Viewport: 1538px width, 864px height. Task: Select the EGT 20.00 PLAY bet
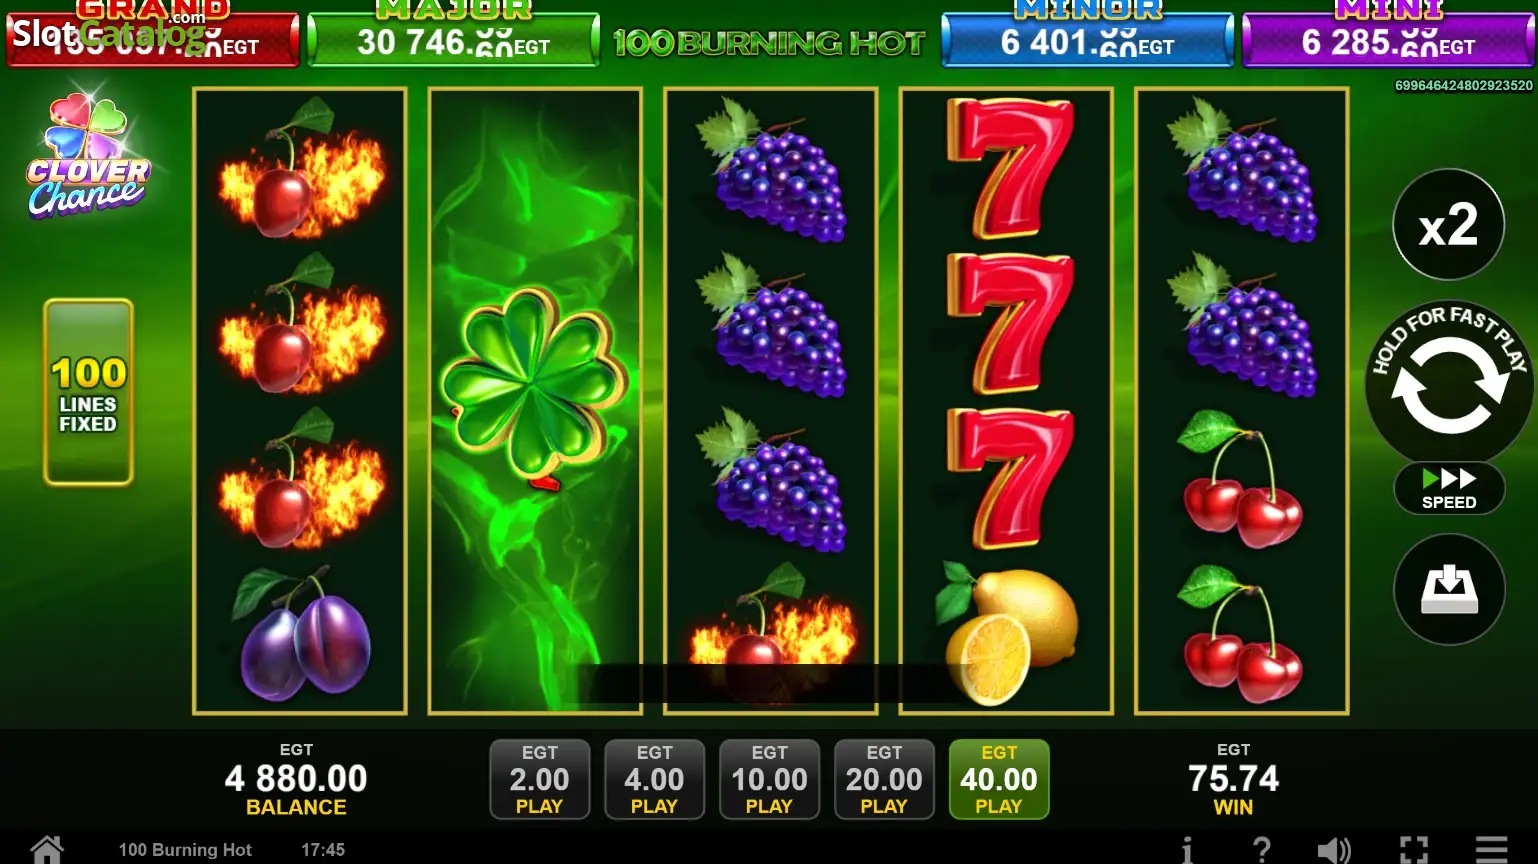pyautogui.click(x=884, y=779)
